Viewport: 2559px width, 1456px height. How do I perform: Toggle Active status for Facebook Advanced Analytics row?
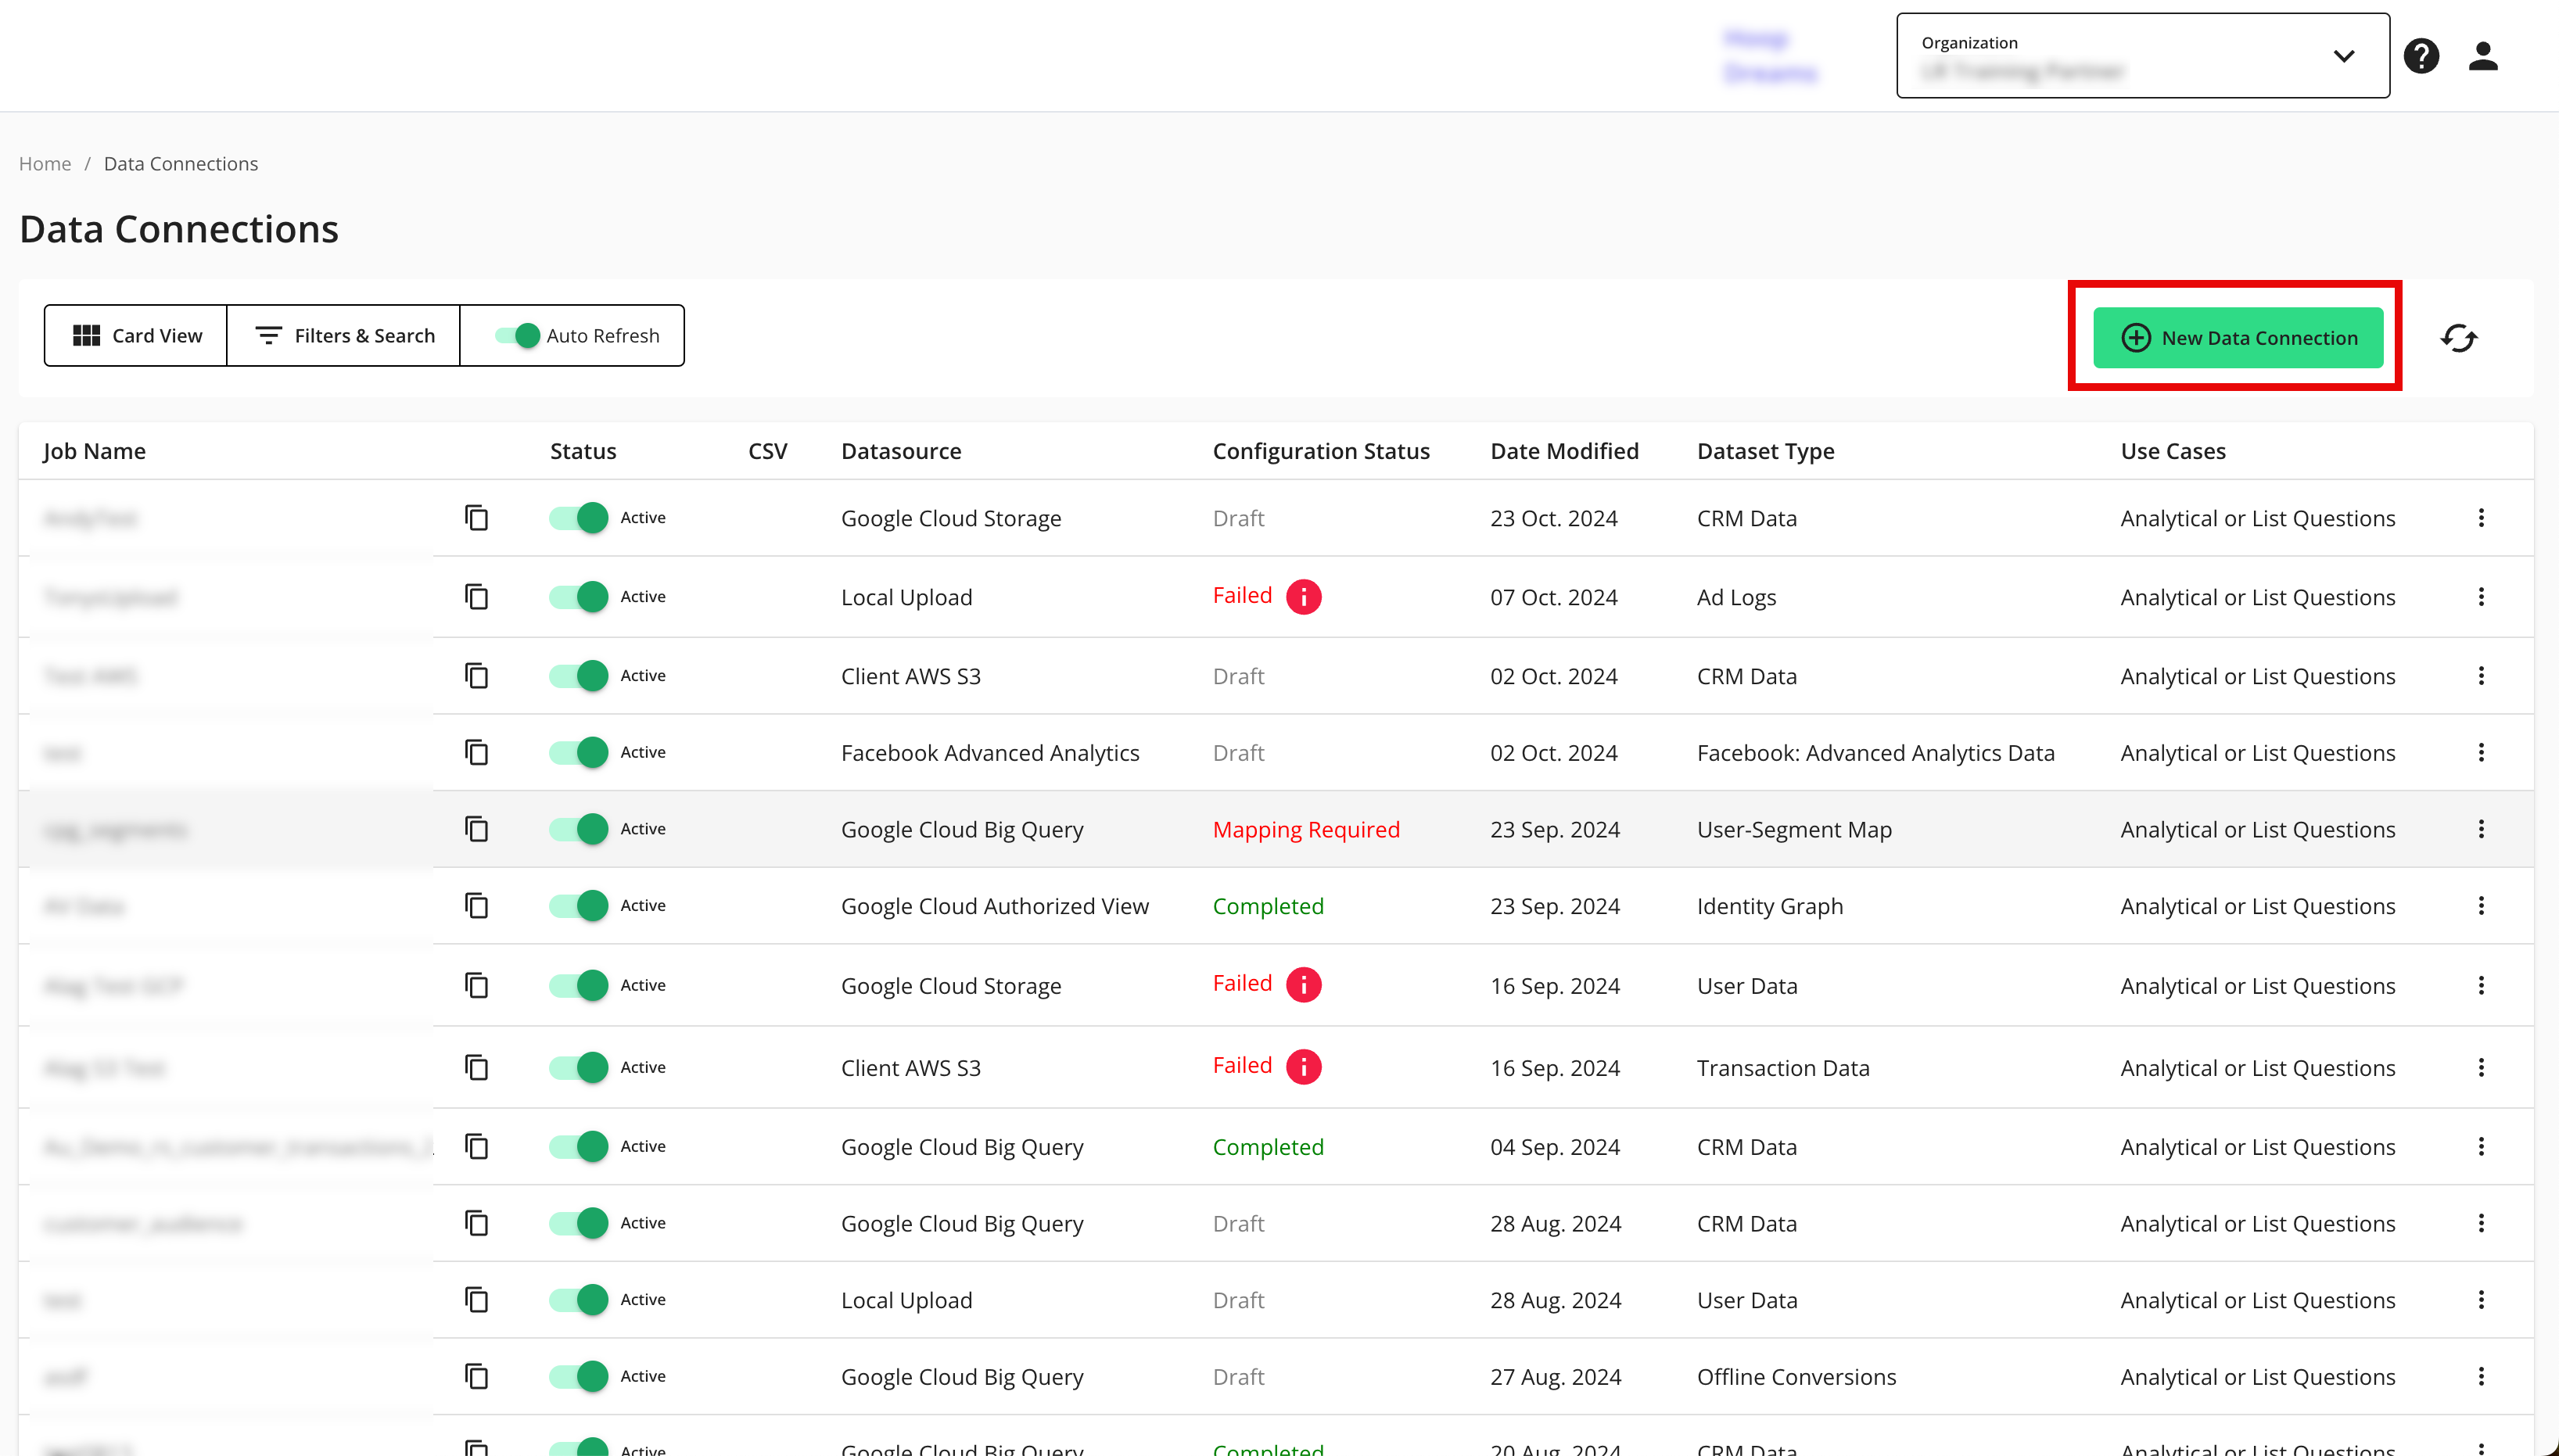click(579, 752)
